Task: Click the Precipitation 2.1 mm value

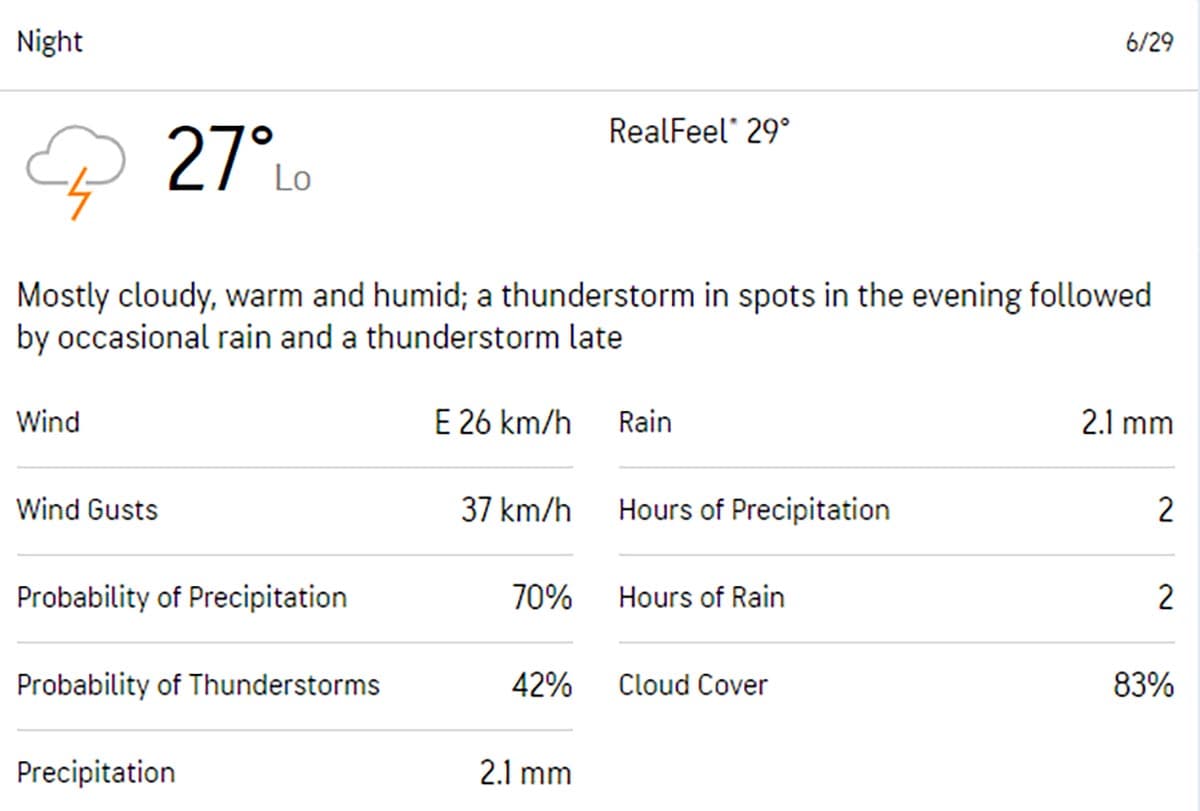Action: coord(525,773)
